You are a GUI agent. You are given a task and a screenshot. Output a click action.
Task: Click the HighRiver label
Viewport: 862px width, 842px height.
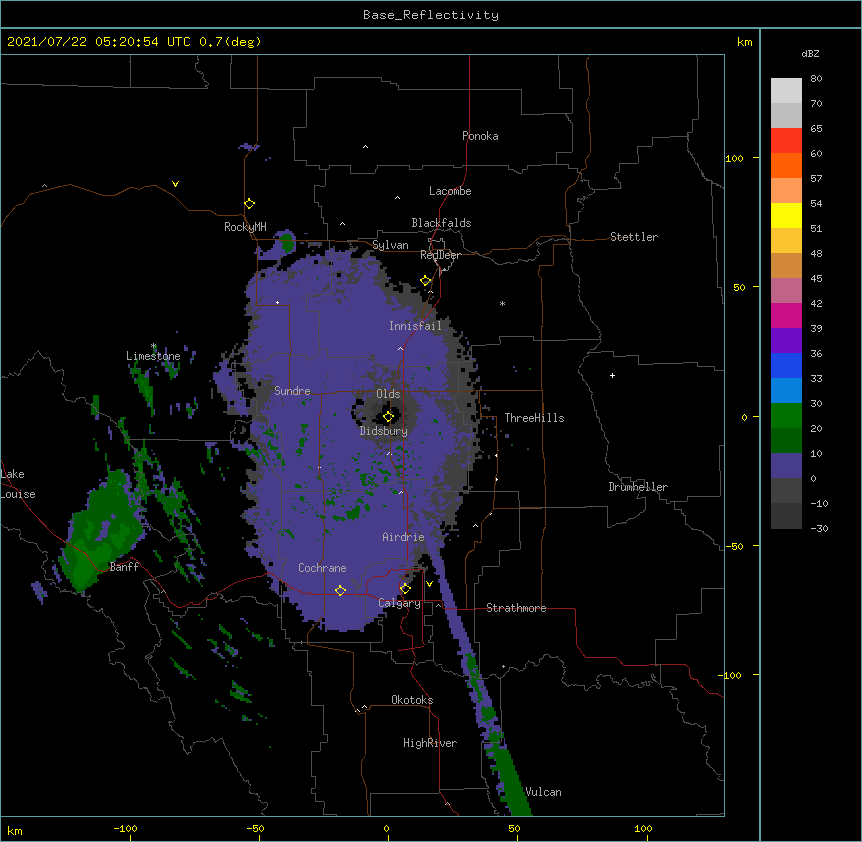pyautogui.click(x=430, y=743)
